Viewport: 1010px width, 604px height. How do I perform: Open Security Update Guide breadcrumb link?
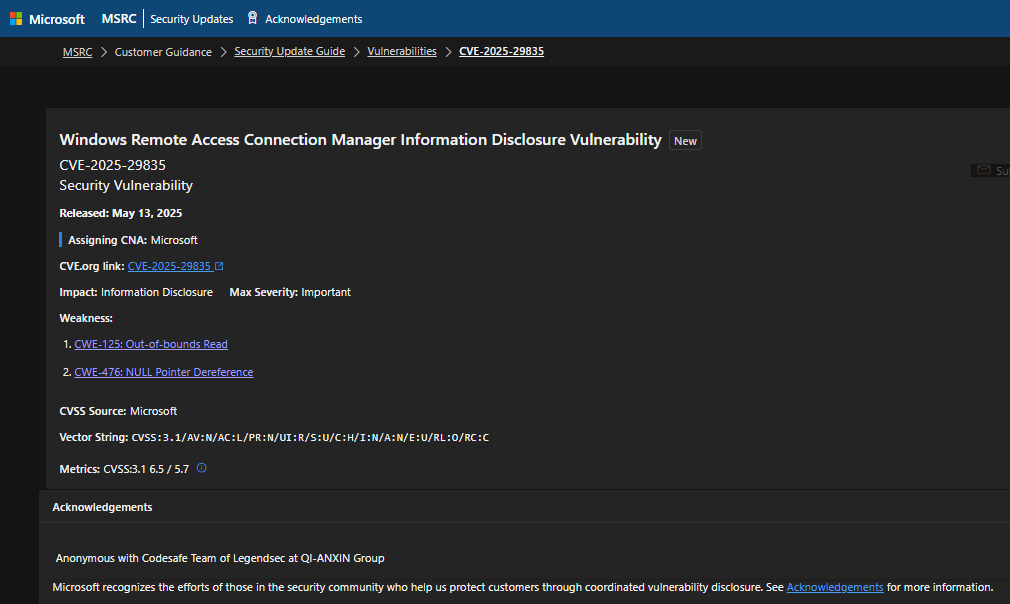289,52
